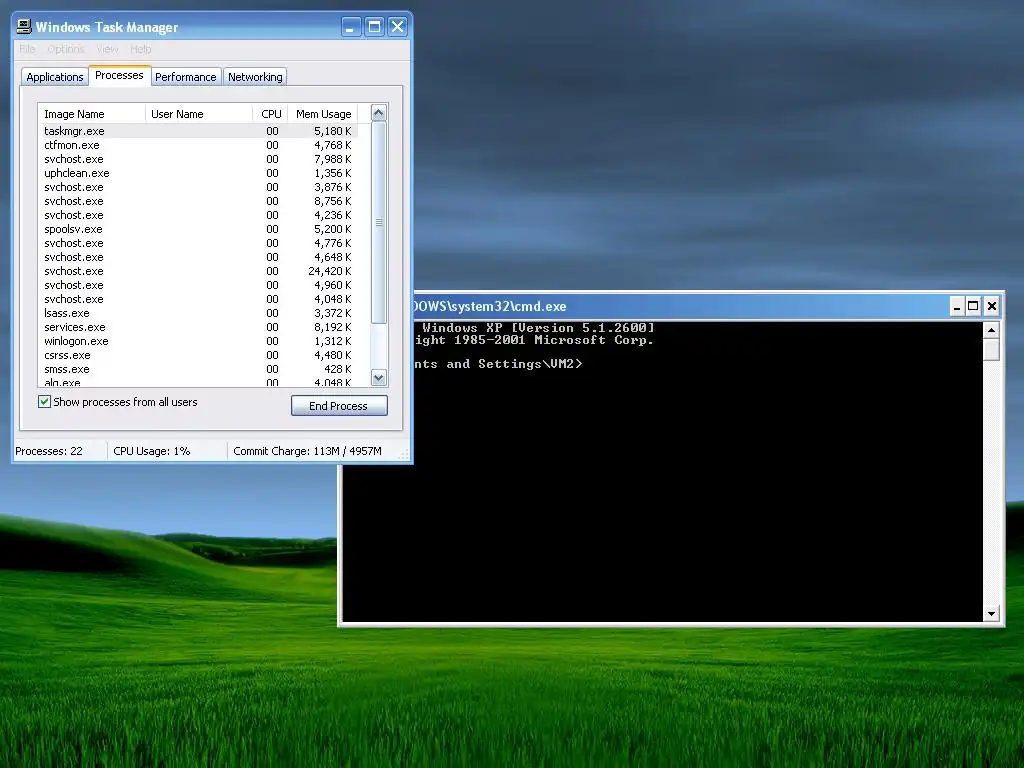
Task: Select the csrss.exe process
Action: click(198, 355)
